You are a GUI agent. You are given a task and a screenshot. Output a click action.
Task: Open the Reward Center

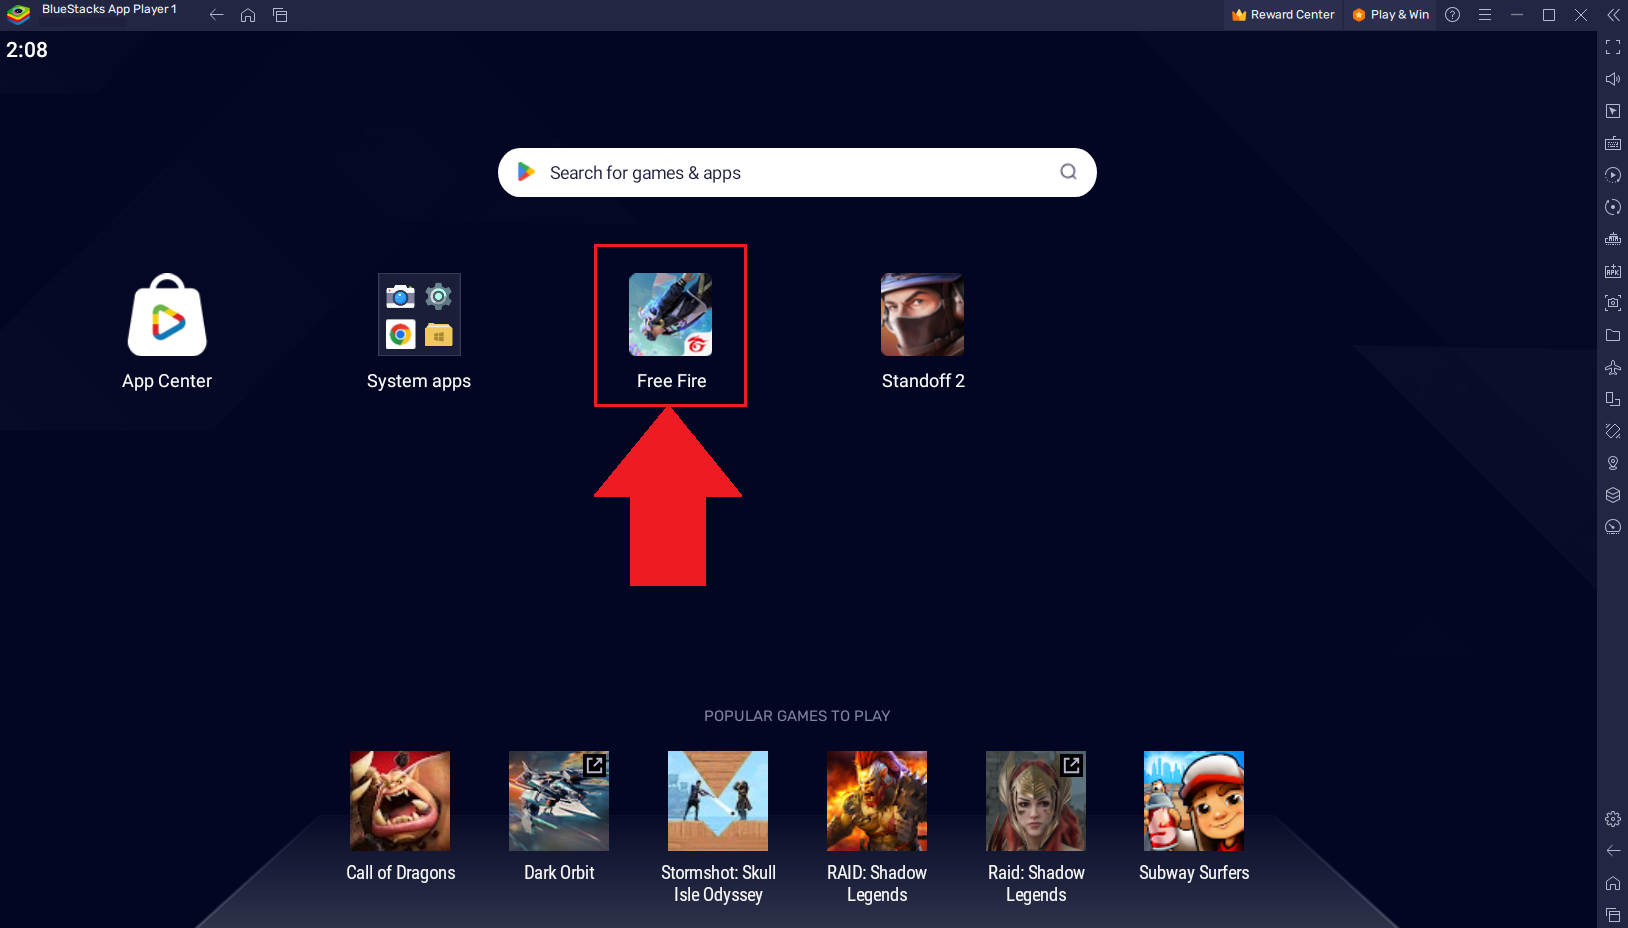click(x=1283, y=15)
